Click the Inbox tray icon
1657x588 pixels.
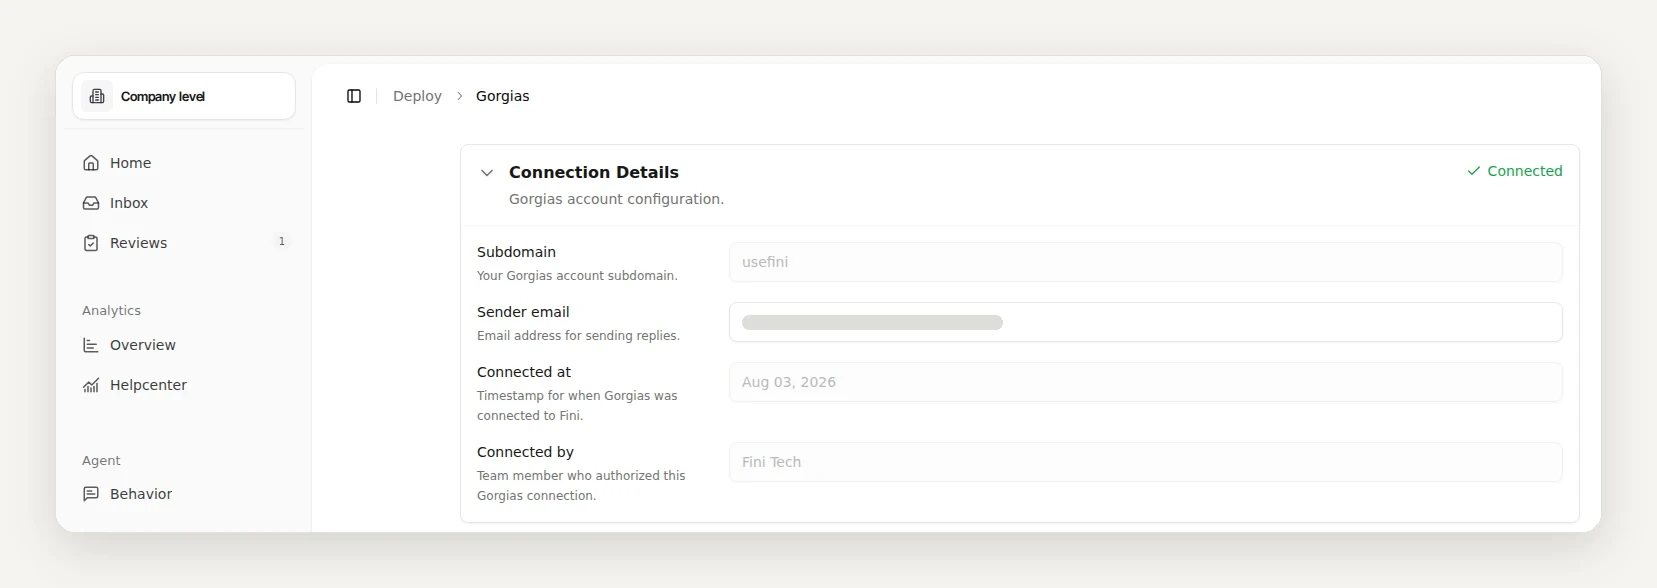coord(91,203)
